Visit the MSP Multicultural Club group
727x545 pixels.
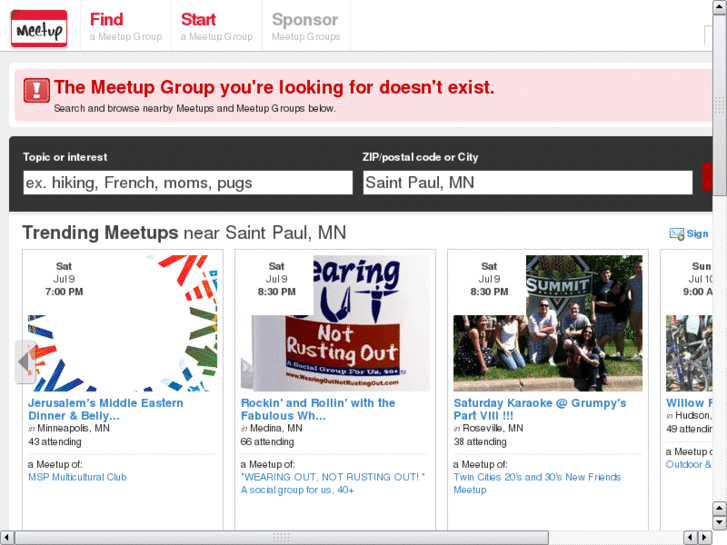[x=78, y=477]
